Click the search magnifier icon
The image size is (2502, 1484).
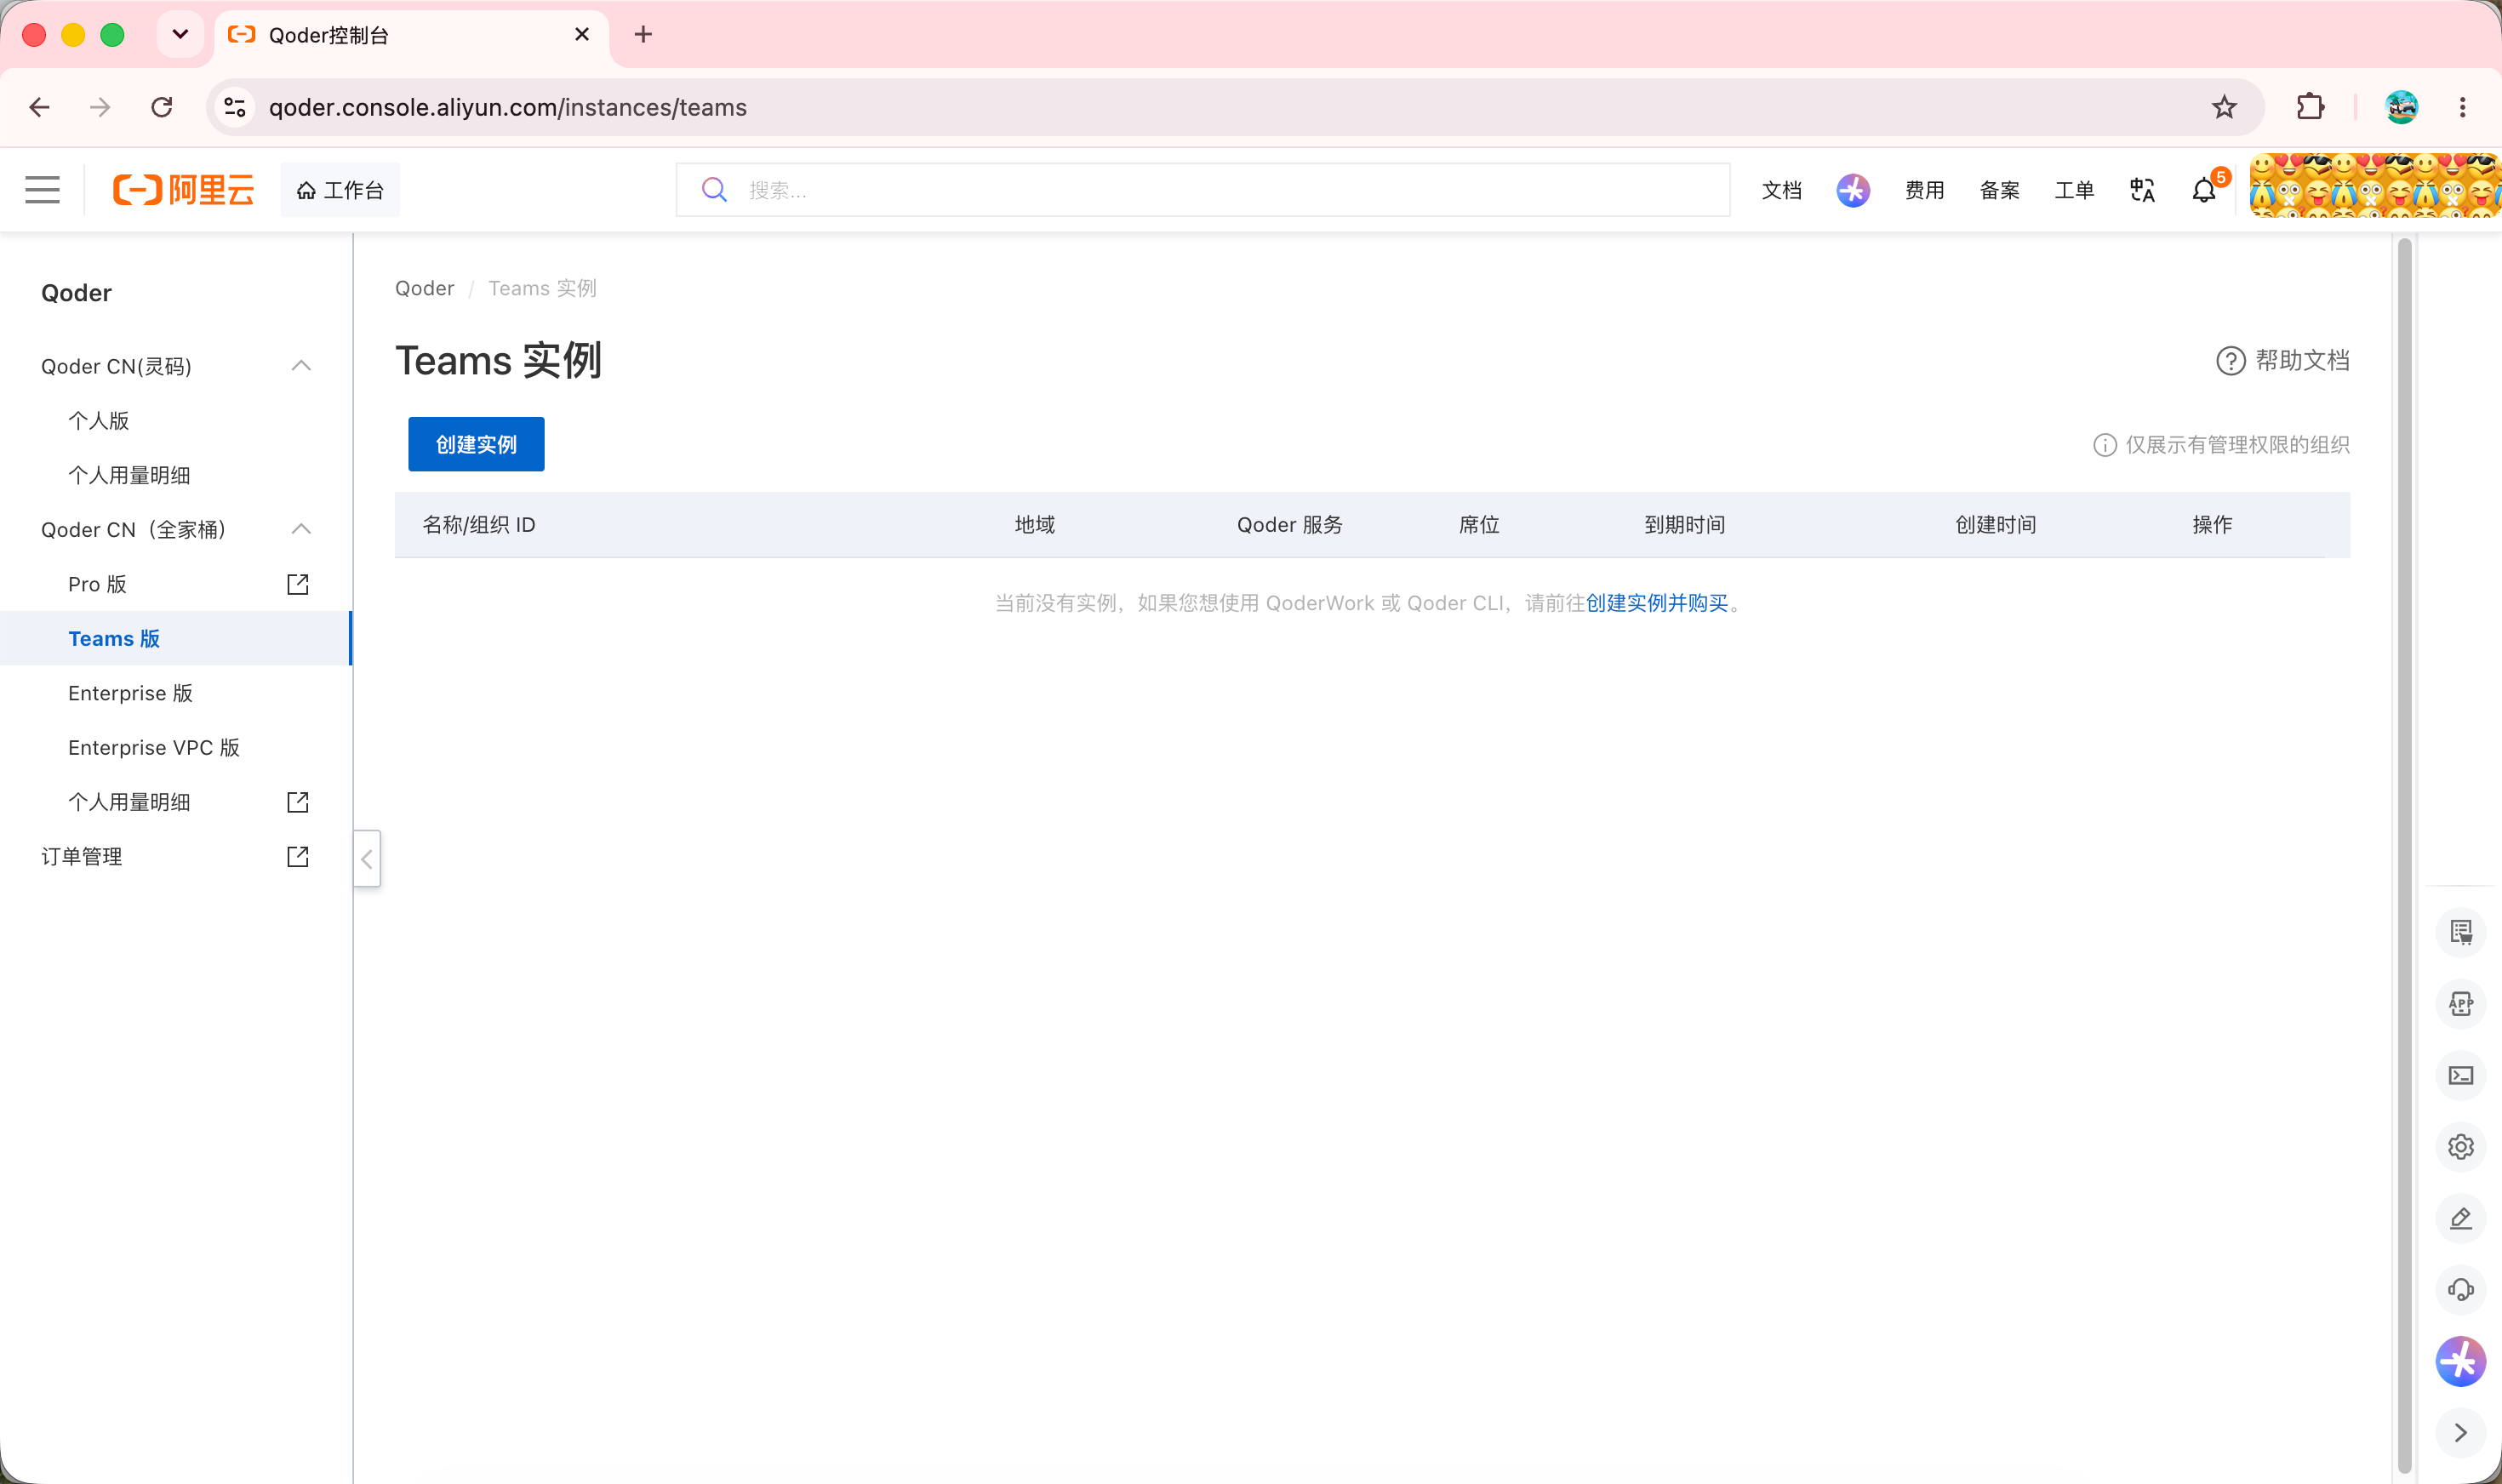[x=714, y=190]
